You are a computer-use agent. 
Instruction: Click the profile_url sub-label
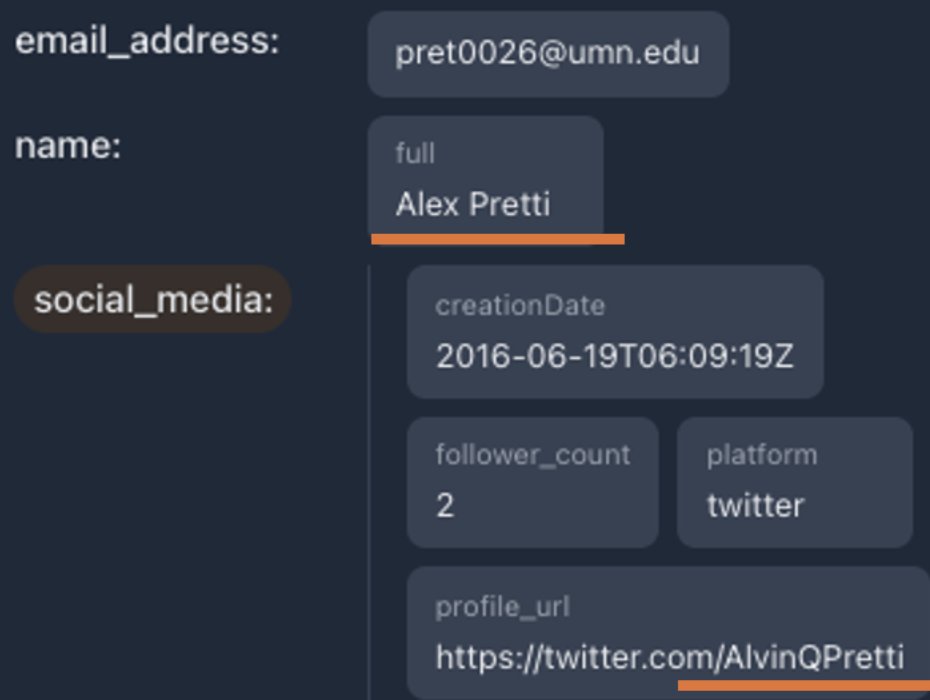point(502,607)
